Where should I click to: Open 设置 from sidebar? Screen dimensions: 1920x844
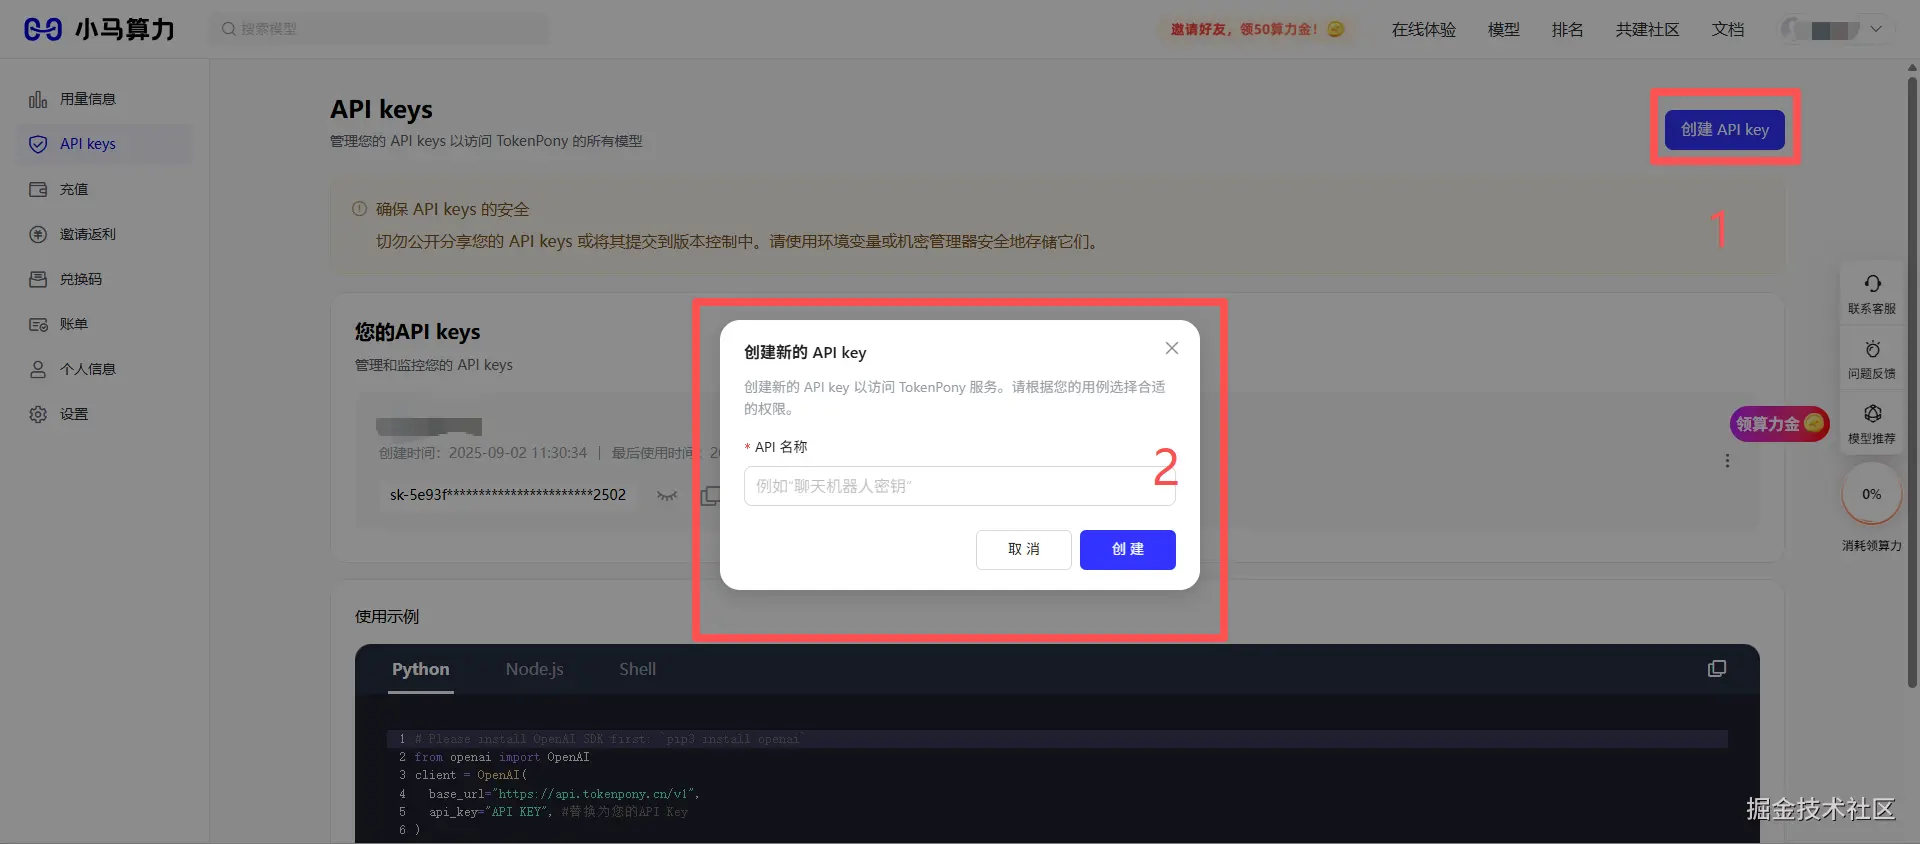point(104,414)
